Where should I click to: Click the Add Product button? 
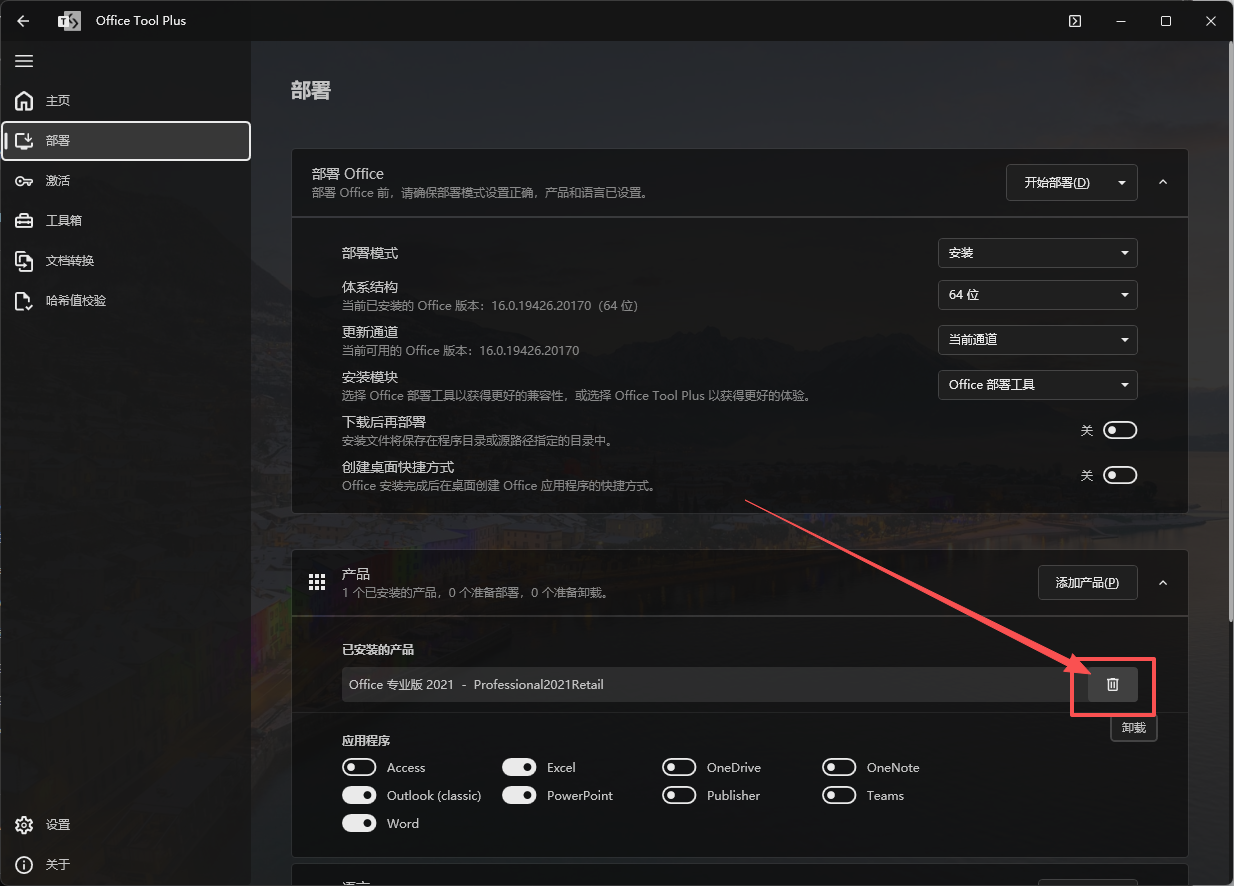pos(1087,583)
